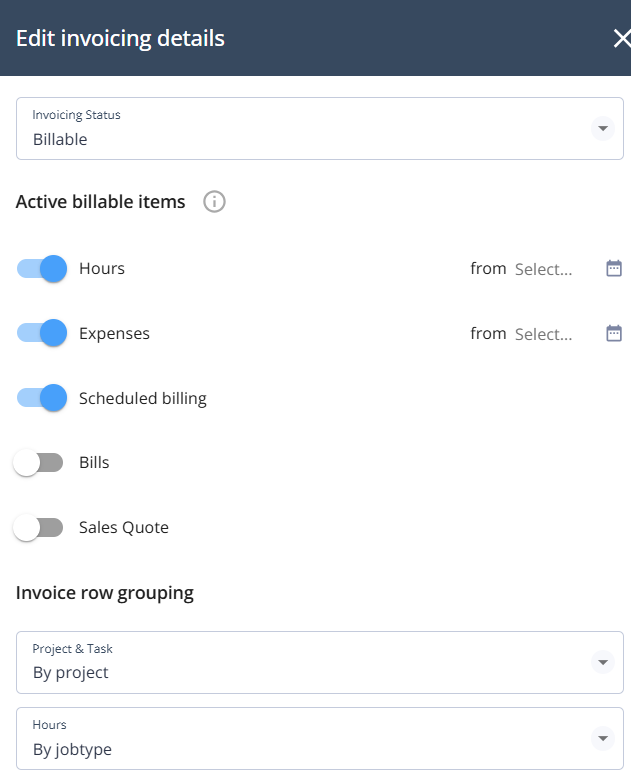Open the Hours grouping dropdown arrow
The height and width of the screenshot is (783, 631).
tap(603, 739)
